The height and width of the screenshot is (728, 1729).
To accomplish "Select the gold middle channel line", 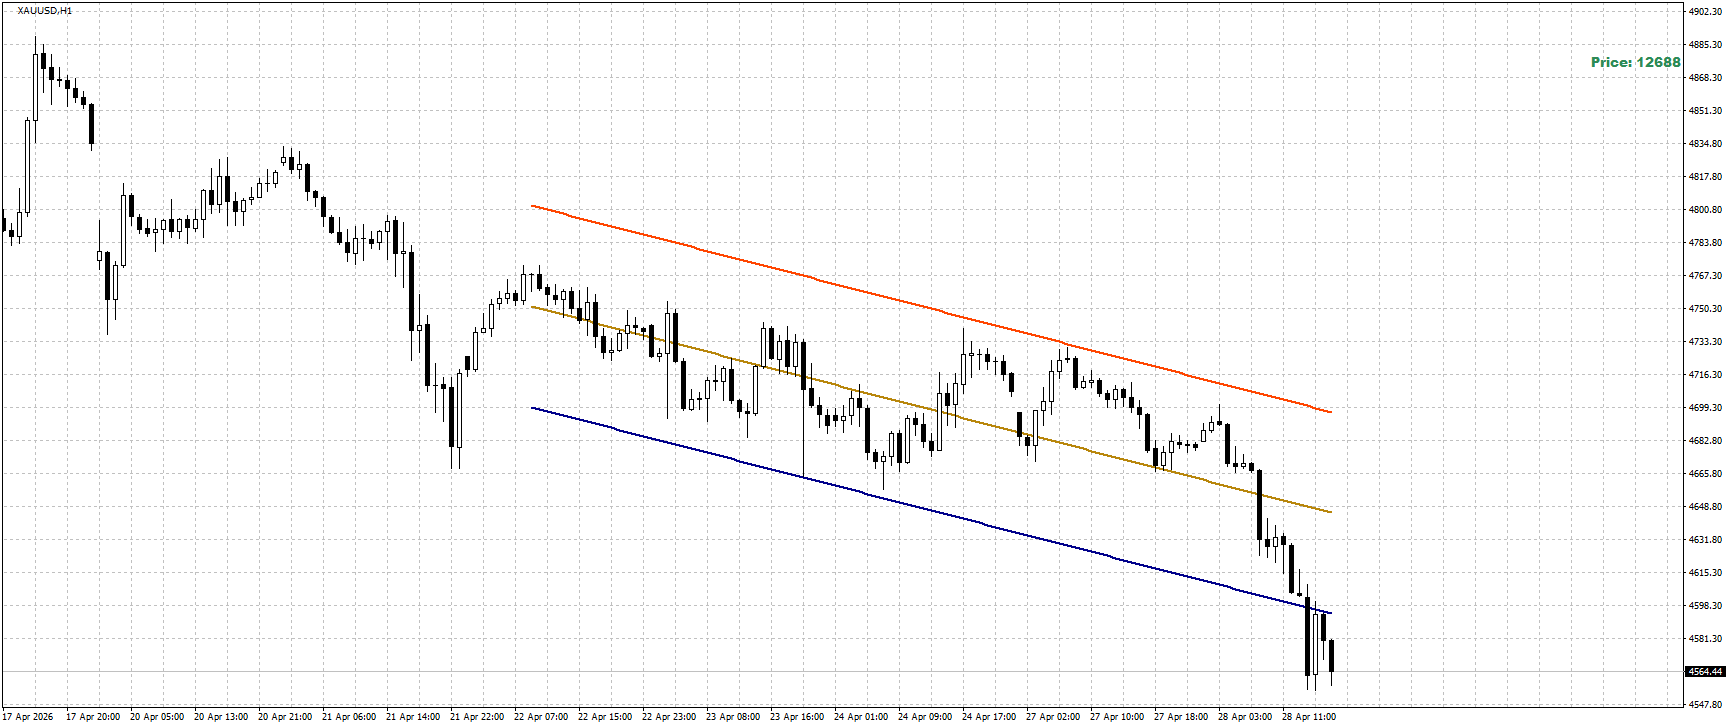I will click(x=930, y=409).
